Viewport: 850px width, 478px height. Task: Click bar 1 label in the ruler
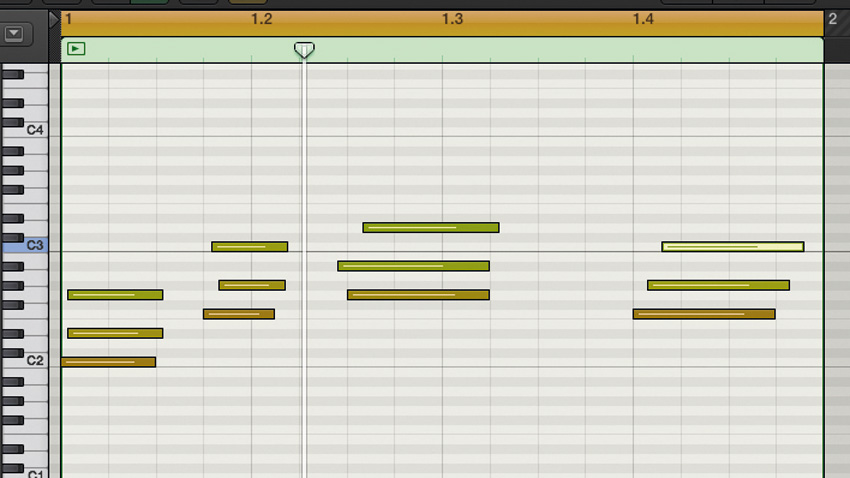click(69, 20)
